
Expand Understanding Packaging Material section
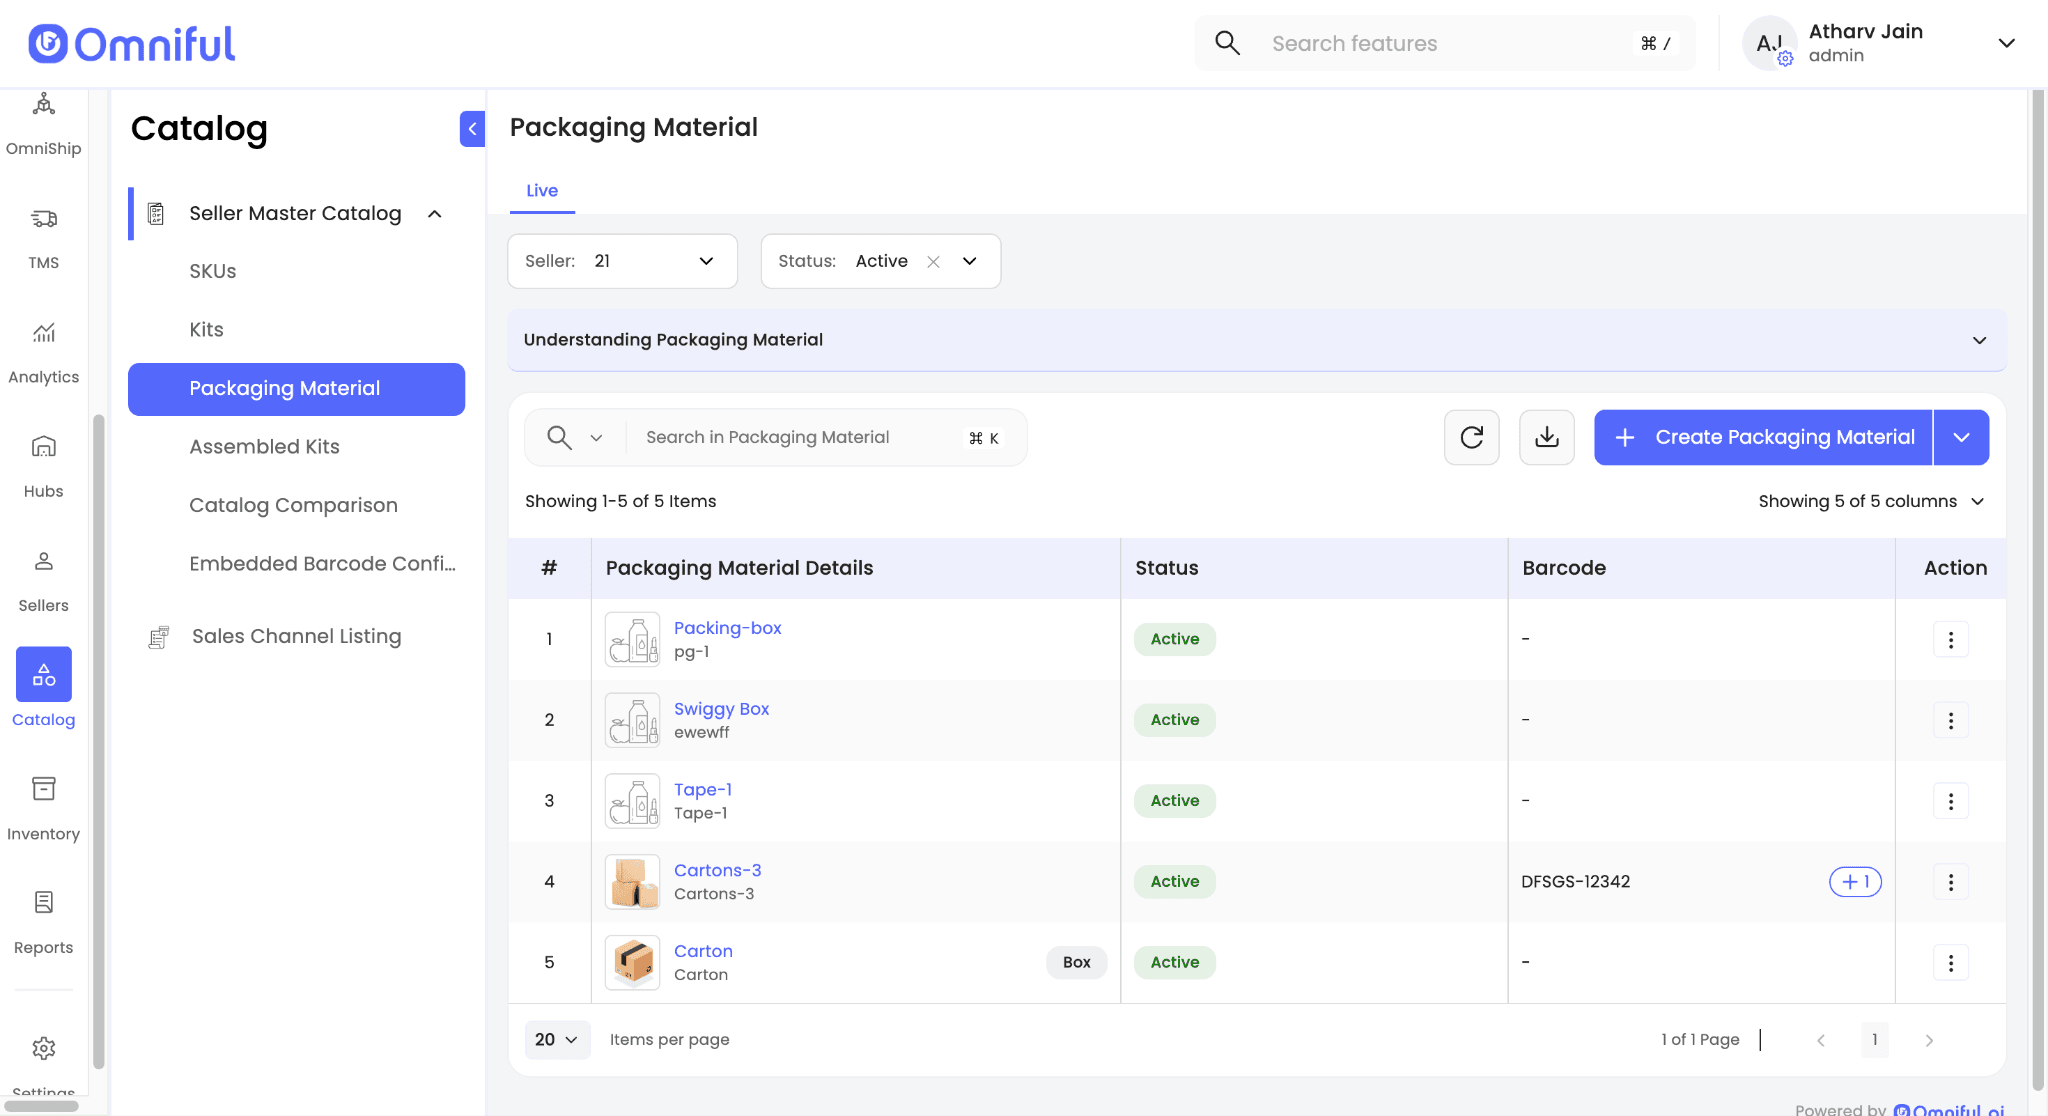pyautogui.click(x=1978, y=340)
